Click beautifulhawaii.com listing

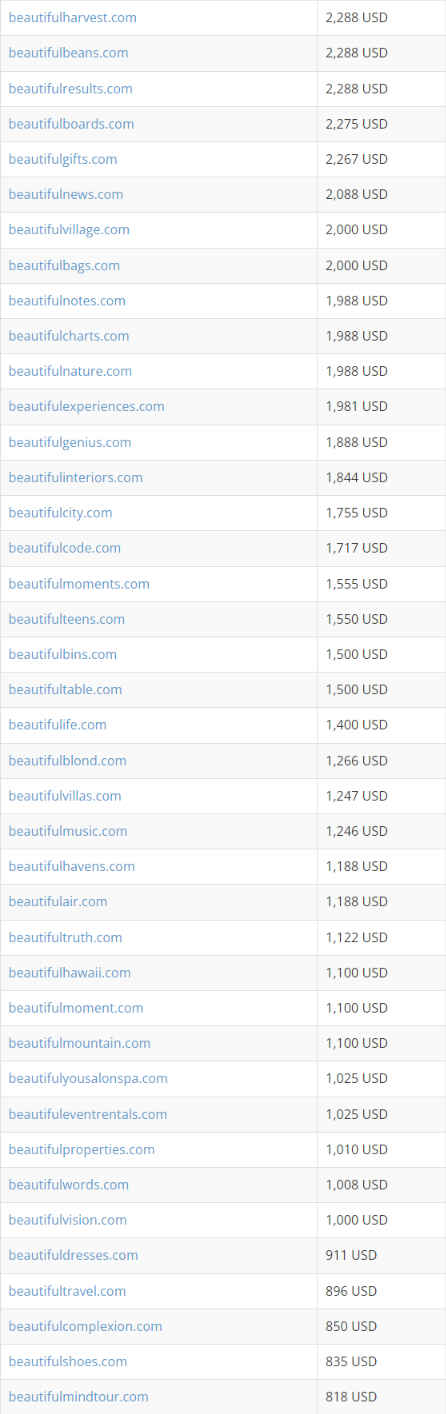pyautogui.click(x=70, y=972)
